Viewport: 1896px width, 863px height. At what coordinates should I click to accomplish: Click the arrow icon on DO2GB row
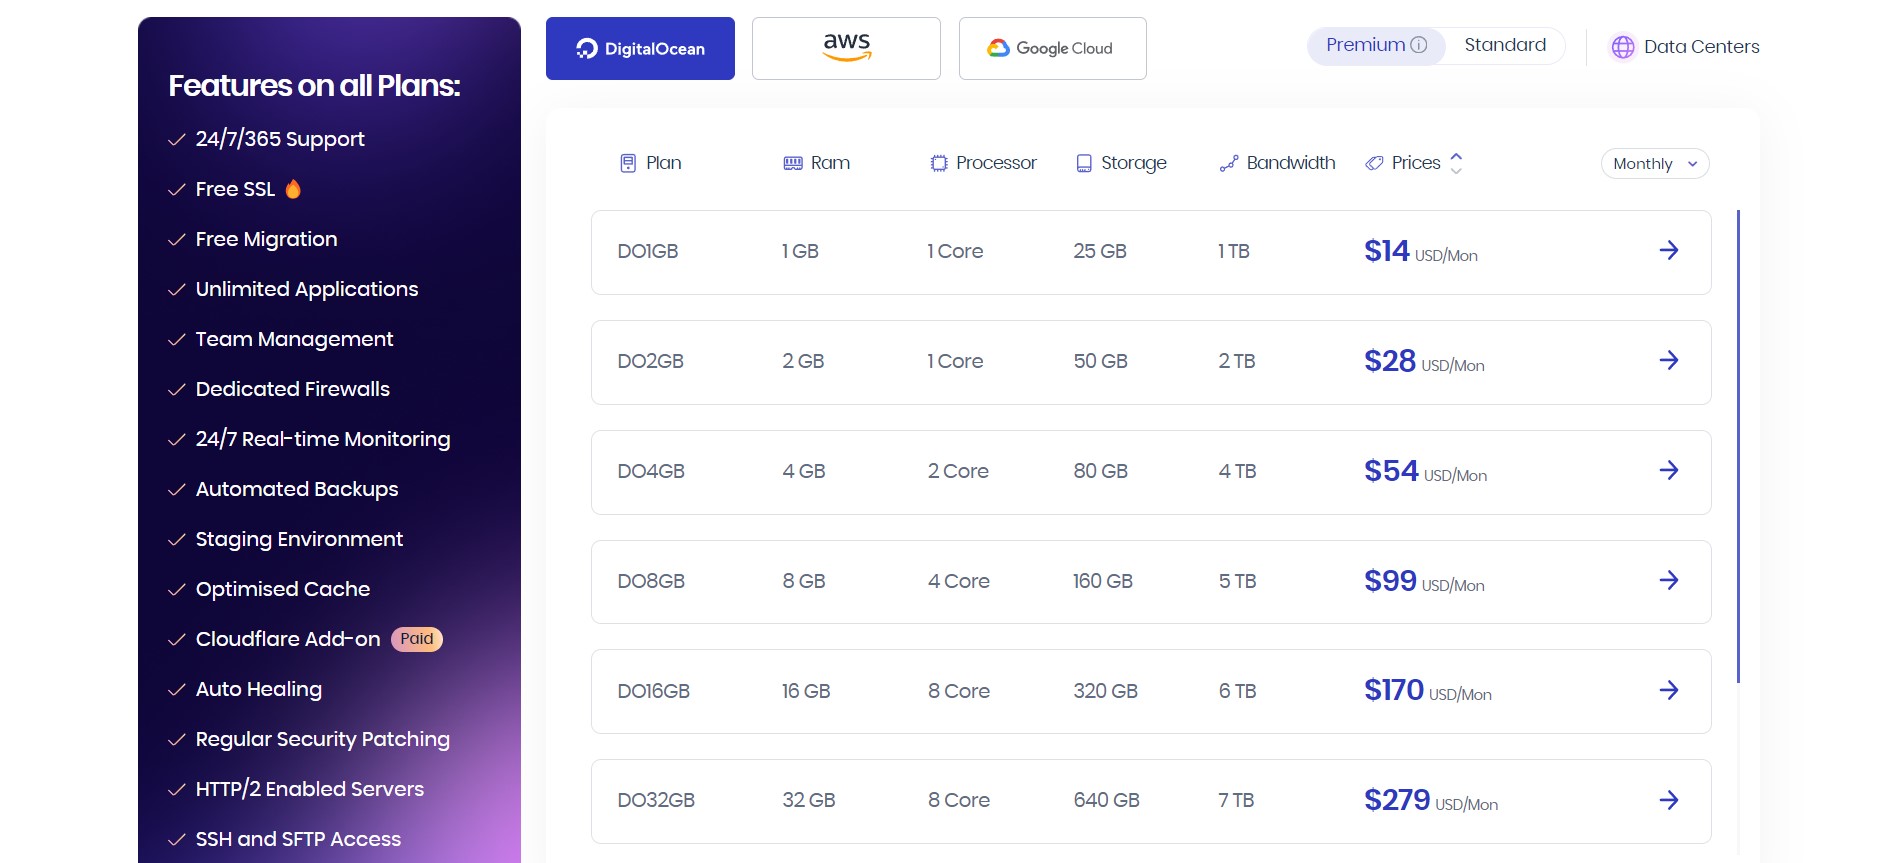pyautogui.click(x=1668, y=361)
